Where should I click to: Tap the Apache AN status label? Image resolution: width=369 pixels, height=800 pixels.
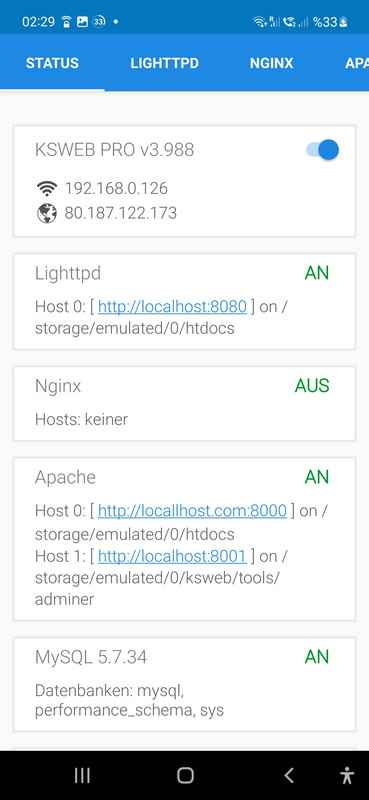pyautogui.click(x=317, y=478)
